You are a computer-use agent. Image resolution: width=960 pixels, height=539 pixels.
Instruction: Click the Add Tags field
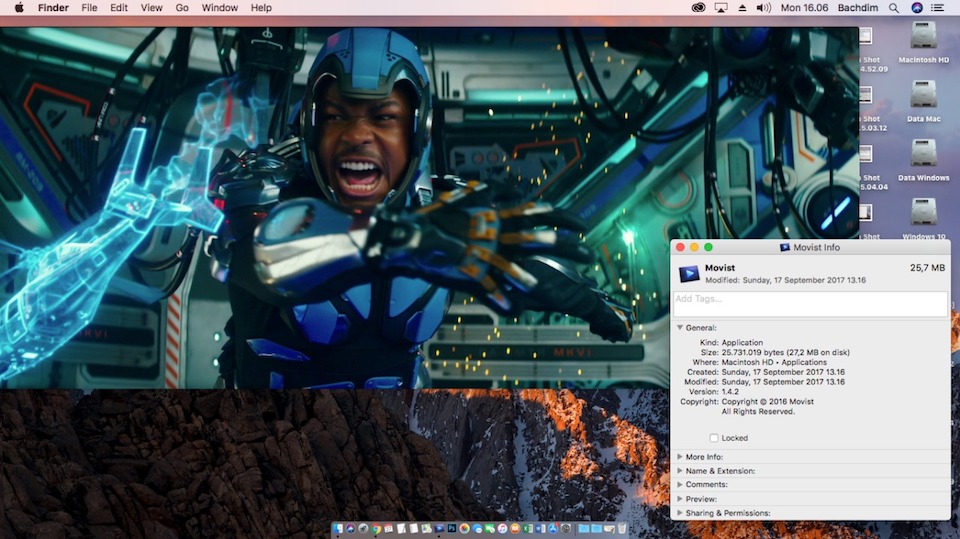tap(810, 304)
